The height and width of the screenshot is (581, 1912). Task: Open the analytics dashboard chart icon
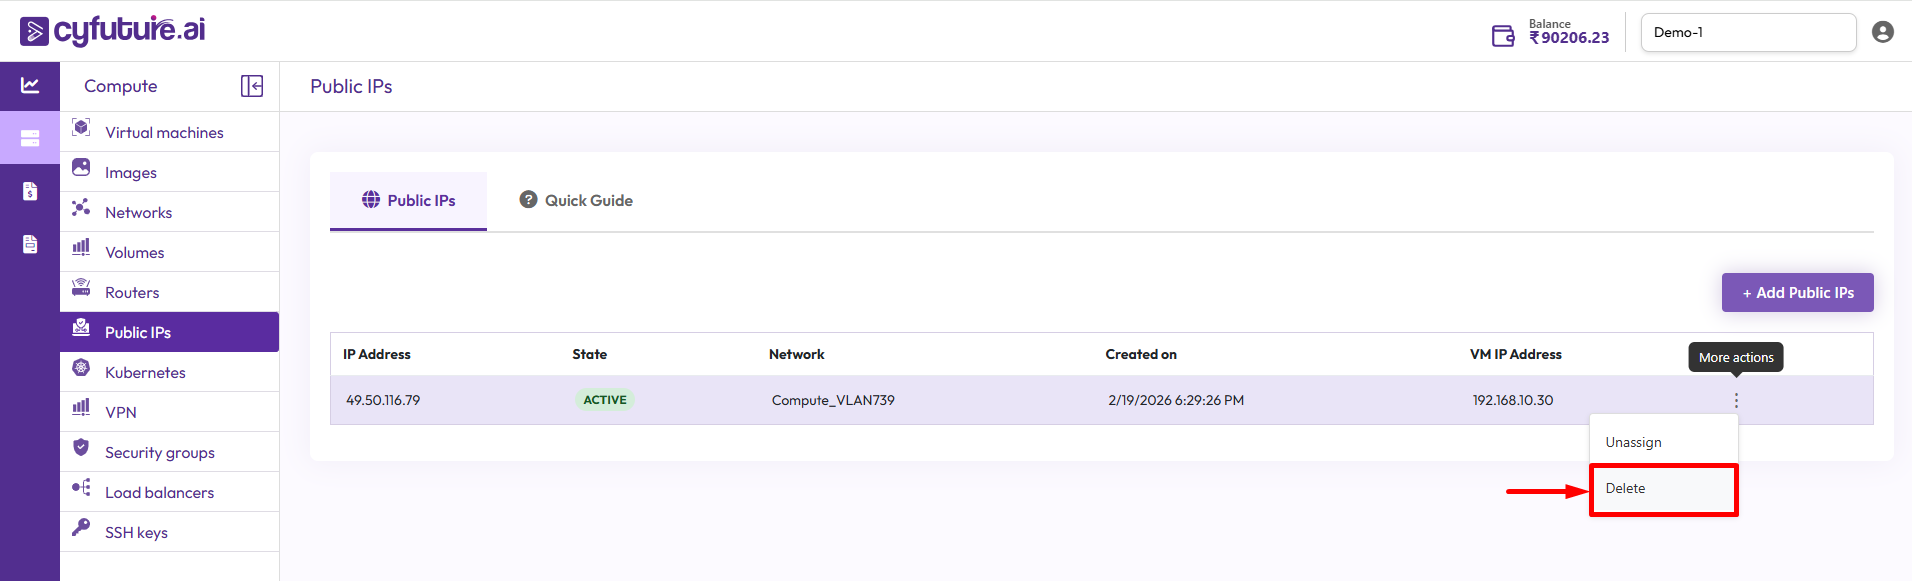click(x=30, y=86)
